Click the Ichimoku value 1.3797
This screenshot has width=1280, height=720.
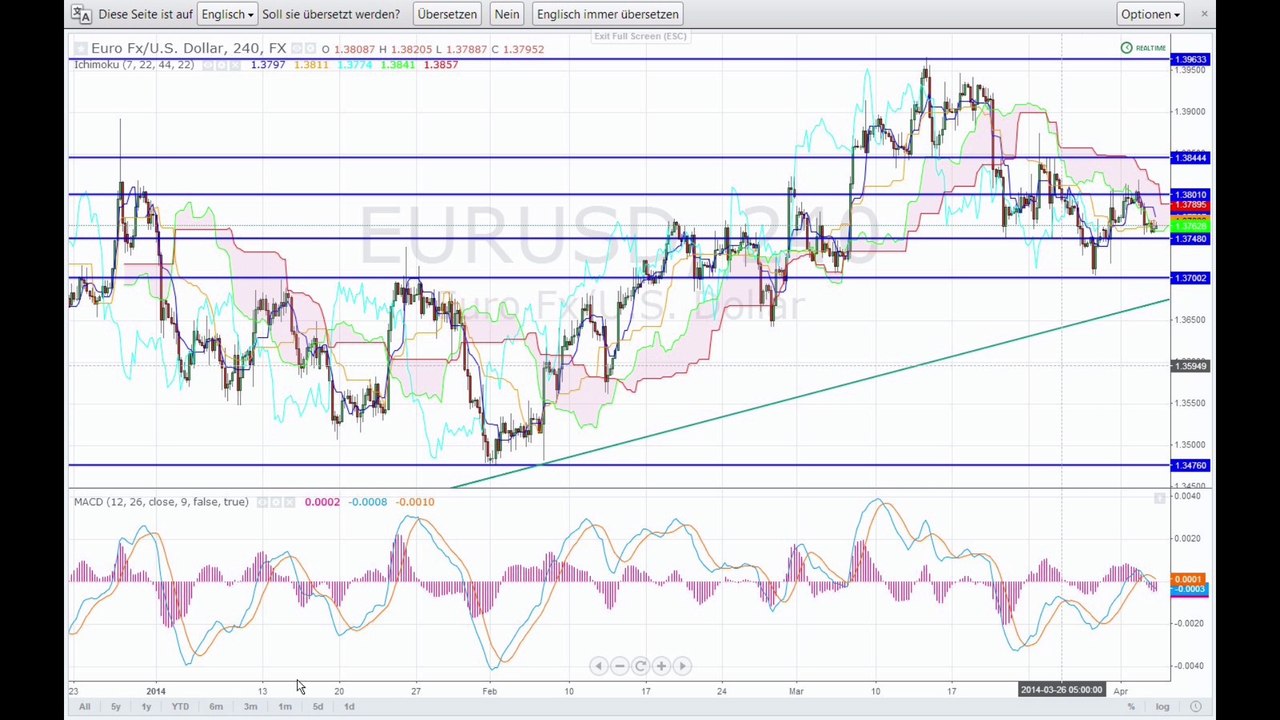click(x=267, y=65)
